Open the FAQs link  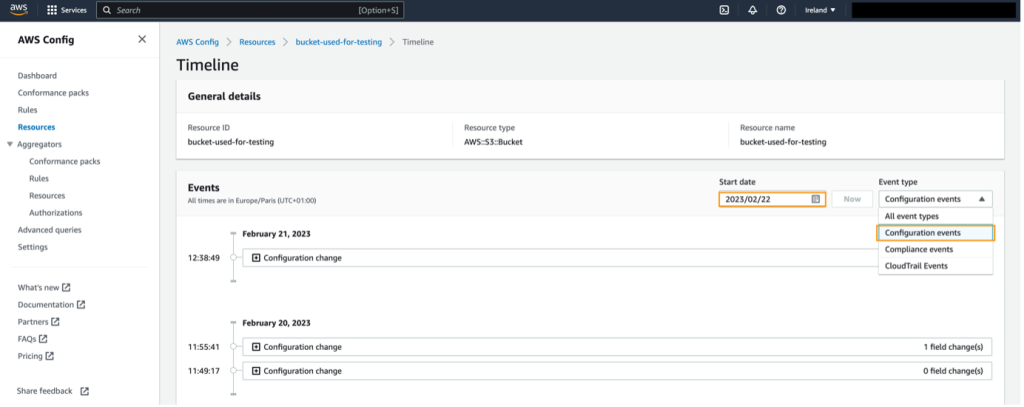27,338
